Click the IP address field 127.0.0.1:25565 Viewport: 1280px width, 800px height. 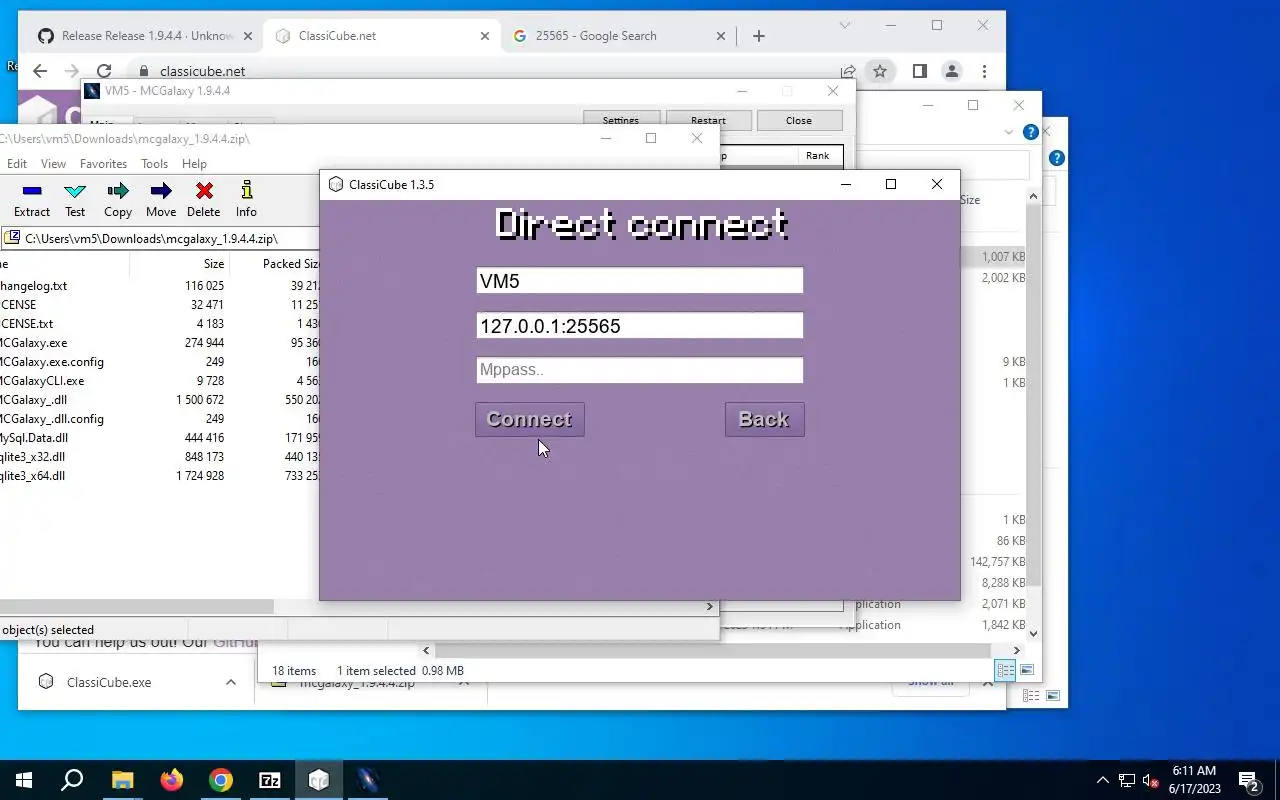[x=639, y=326]
